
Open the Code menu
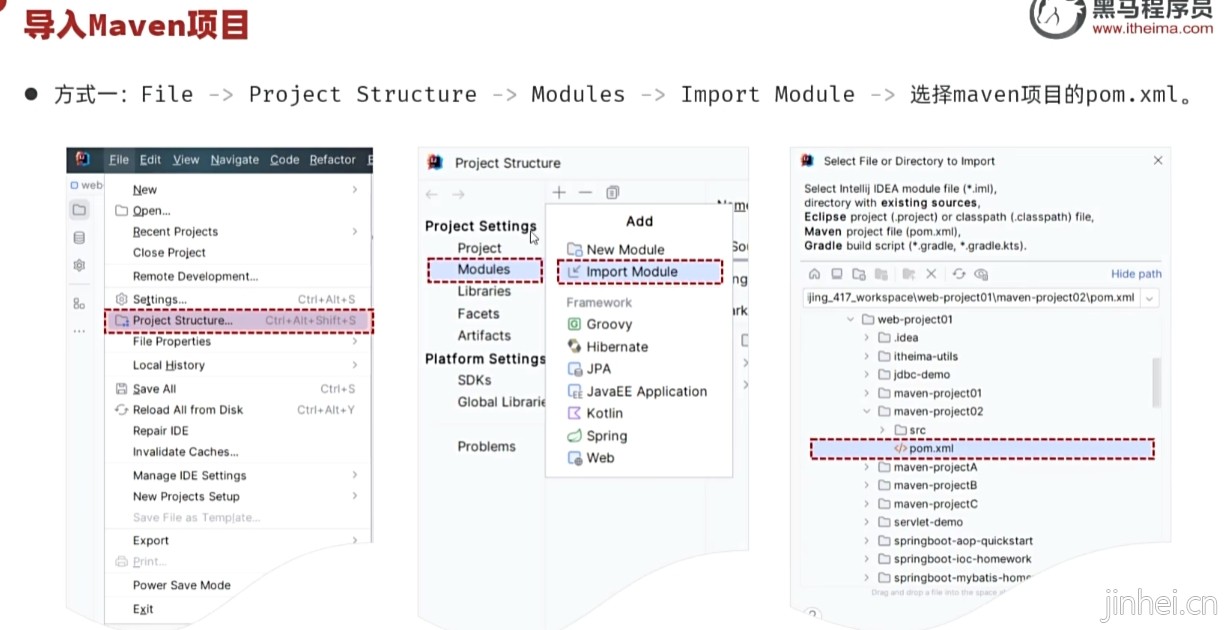(285, 160)
